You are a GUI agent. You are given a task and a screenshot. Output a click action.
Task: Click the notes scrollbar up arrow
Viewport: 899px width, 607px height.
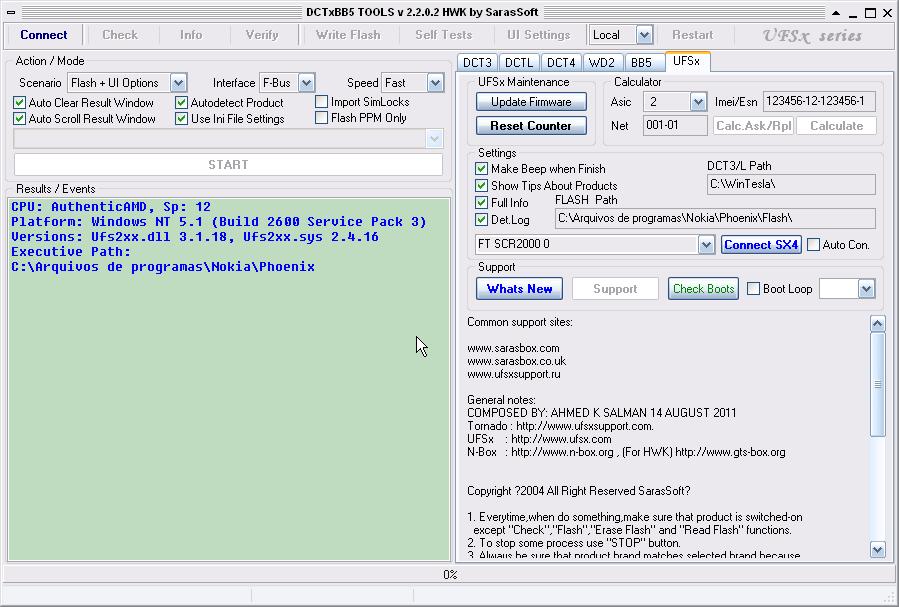point(877,324)
